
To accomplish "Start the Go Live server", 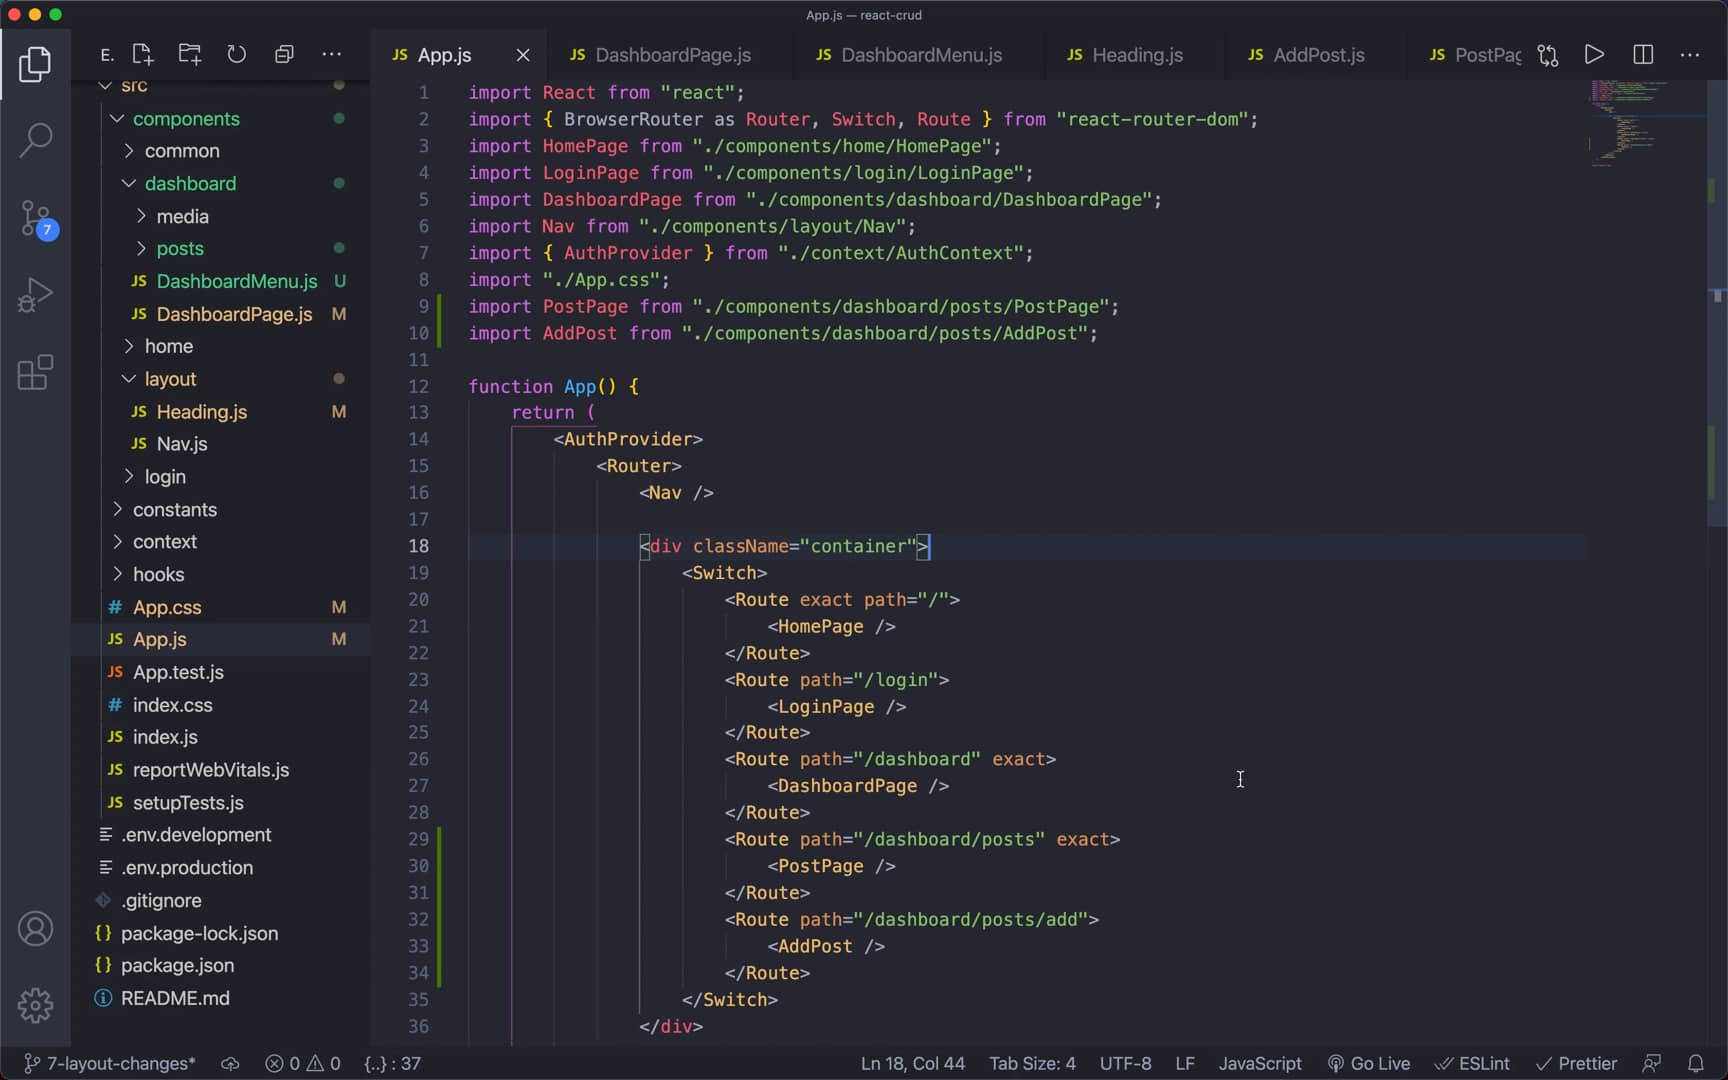I will point(1371,1063).
